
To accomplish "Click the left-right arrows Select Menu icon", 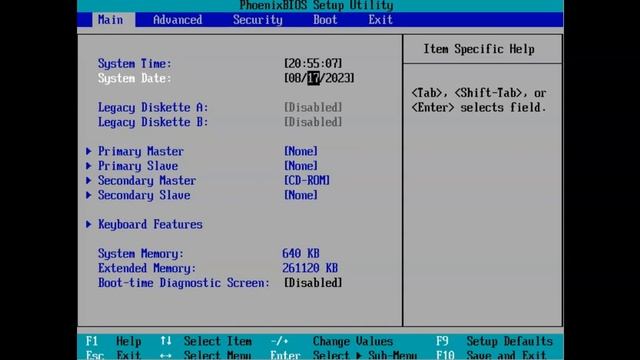I will (166, 356).
